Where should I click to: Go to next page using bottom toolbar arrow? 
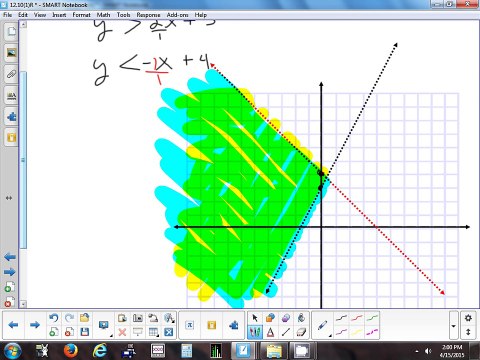pyautogui.click(x=34, y=325)
